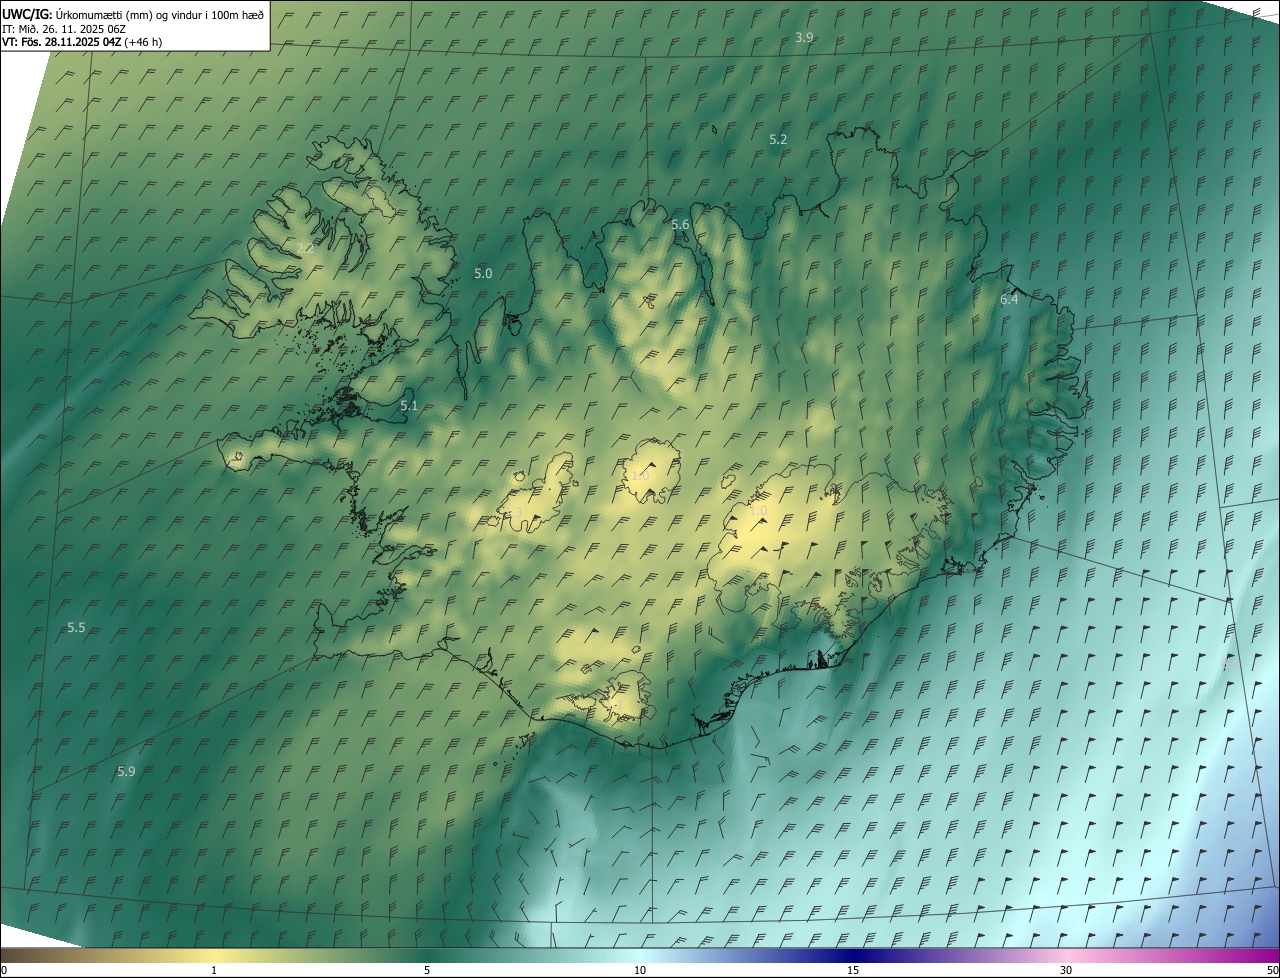The height and width of the screenshot is (978, 1280).
Task: Click the precipitable water color scale bar
Action: (x=640, y=955)
